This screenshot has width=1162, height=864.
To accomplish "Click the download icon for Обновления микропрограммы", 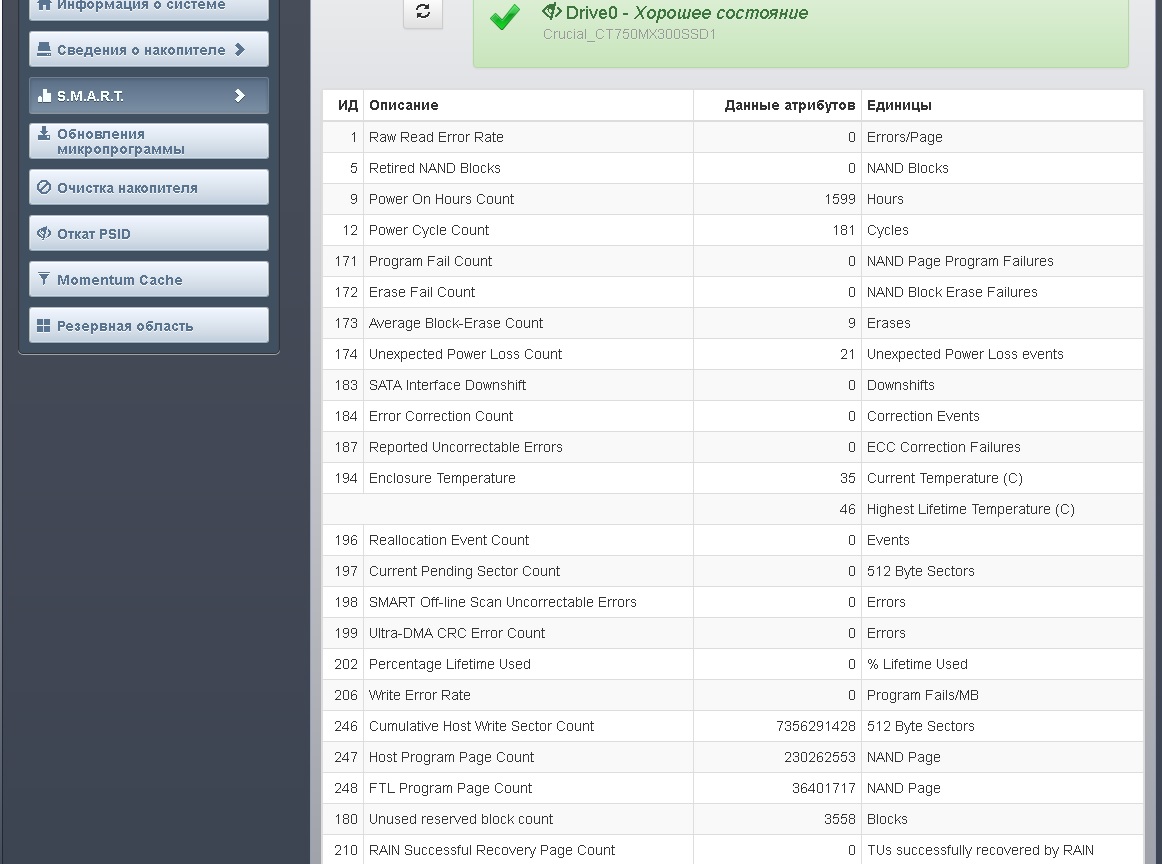I will [44, 134].
